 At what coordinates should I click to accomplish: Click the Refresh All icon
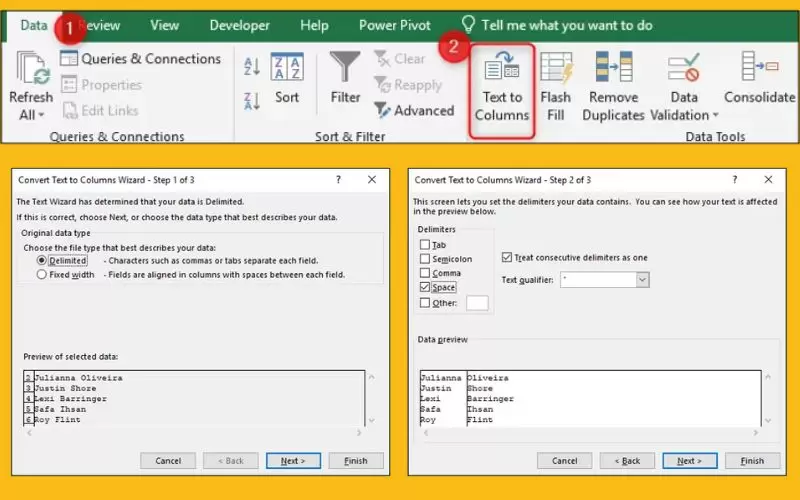coord(32,68)
